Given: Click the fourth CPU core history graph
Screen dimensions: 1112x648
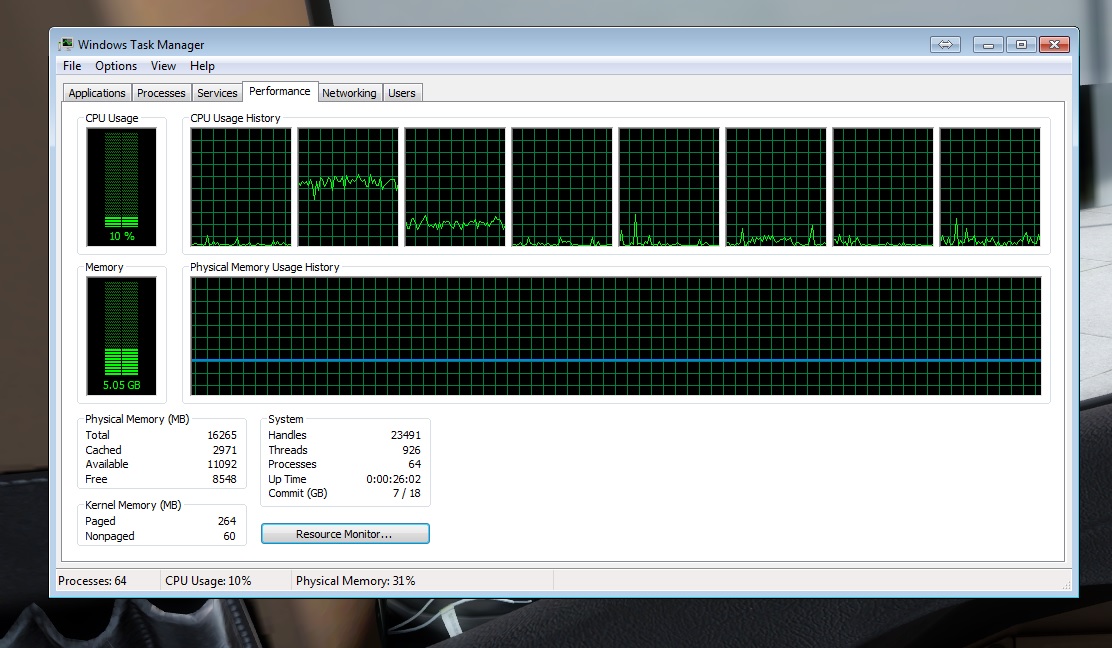Looking at the screenshot, I should (562, 187).
